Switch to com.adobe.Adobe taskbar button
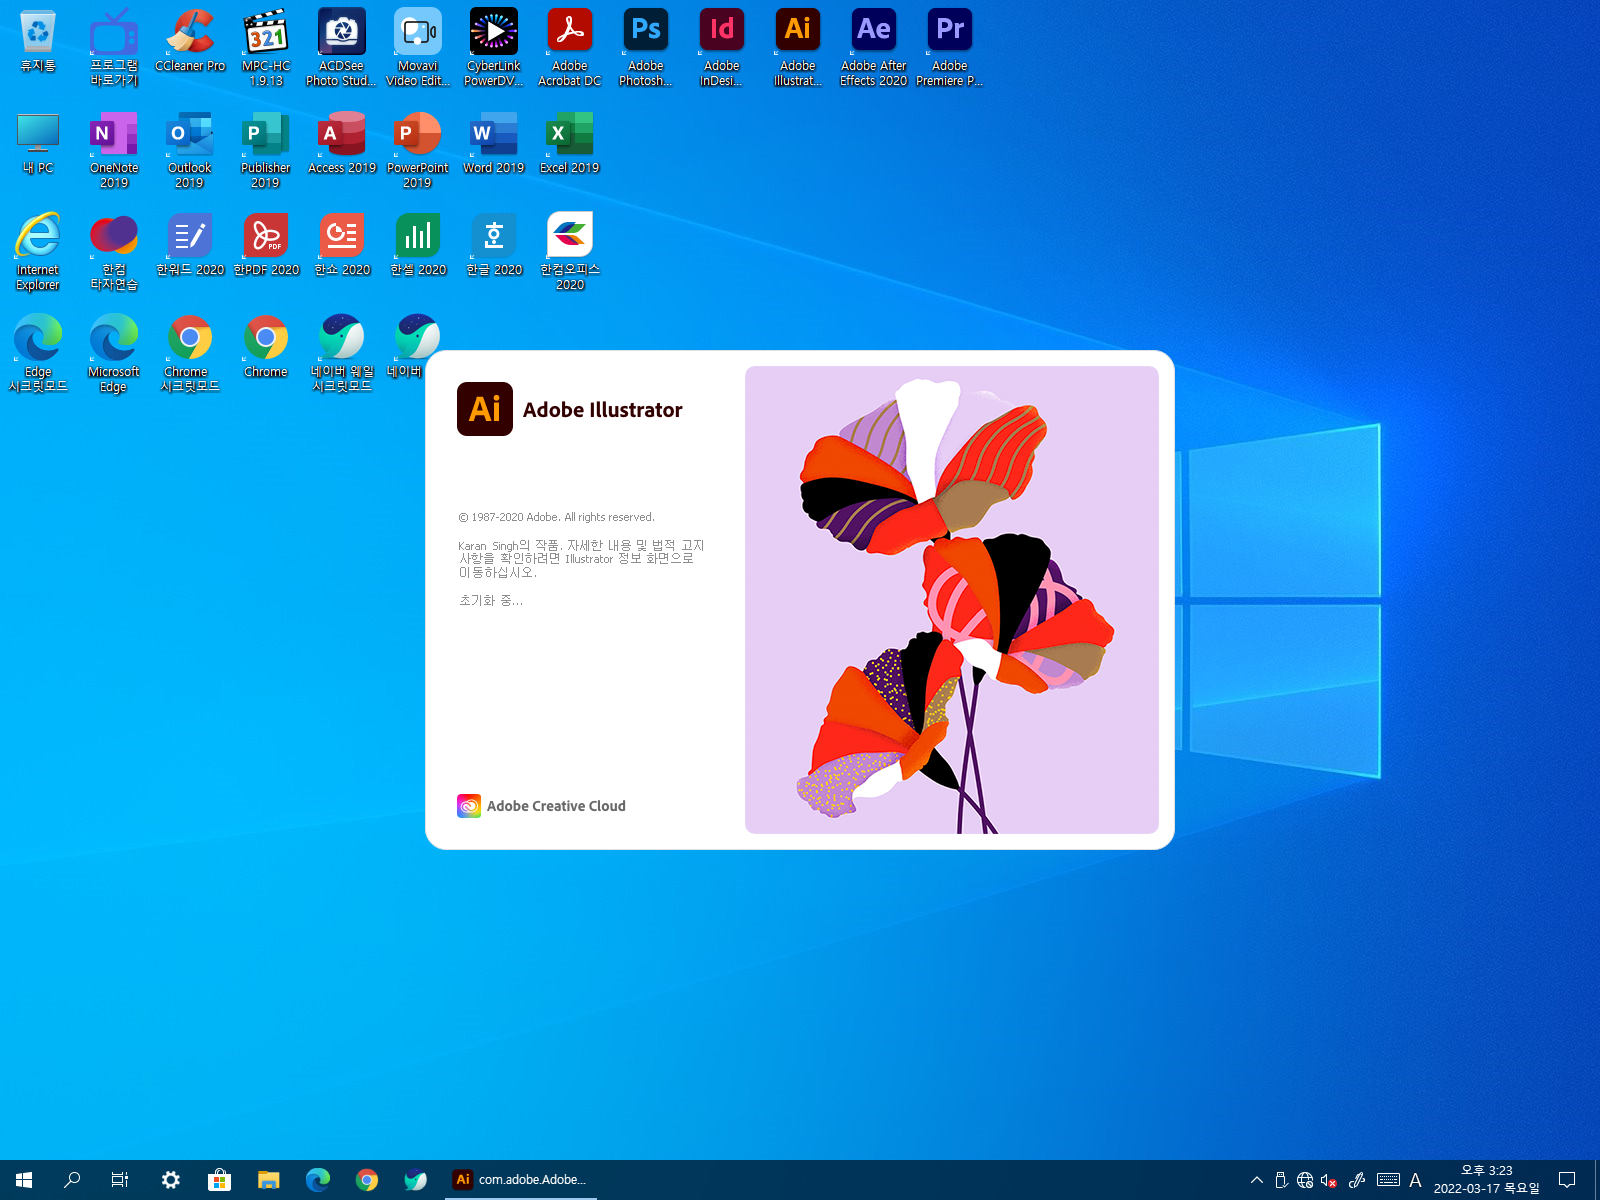Screen dimensions: 1600x1200 point(520,1180)
